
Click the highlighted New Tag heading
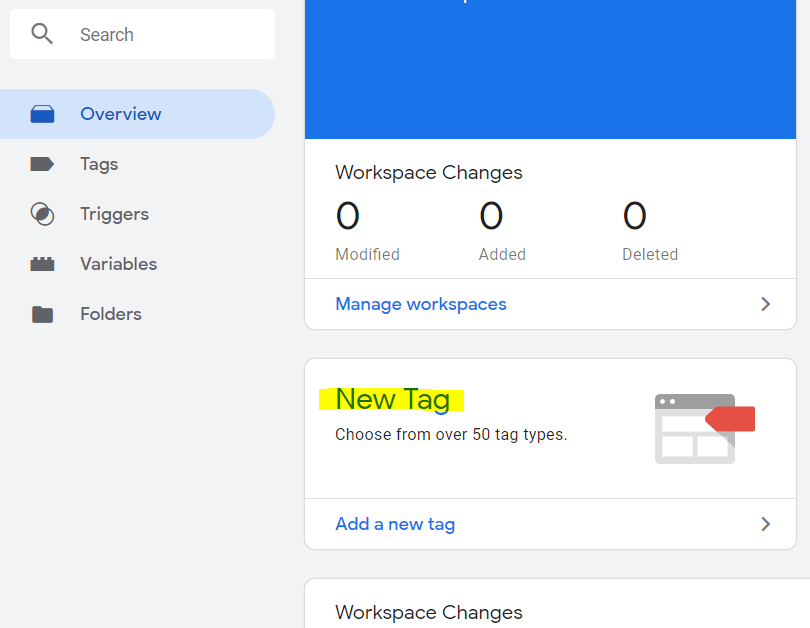[x=392, y=399]
